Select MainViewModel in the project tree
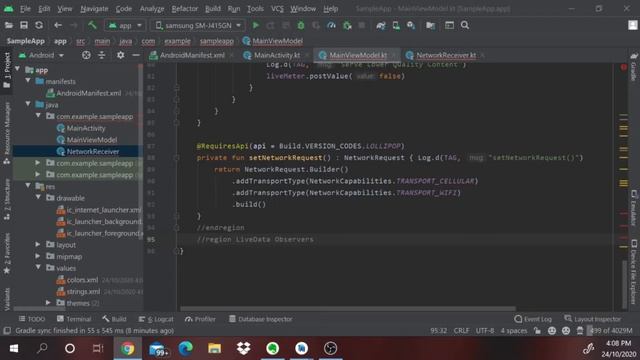The image size is (640, 360). tap(92, 140)
